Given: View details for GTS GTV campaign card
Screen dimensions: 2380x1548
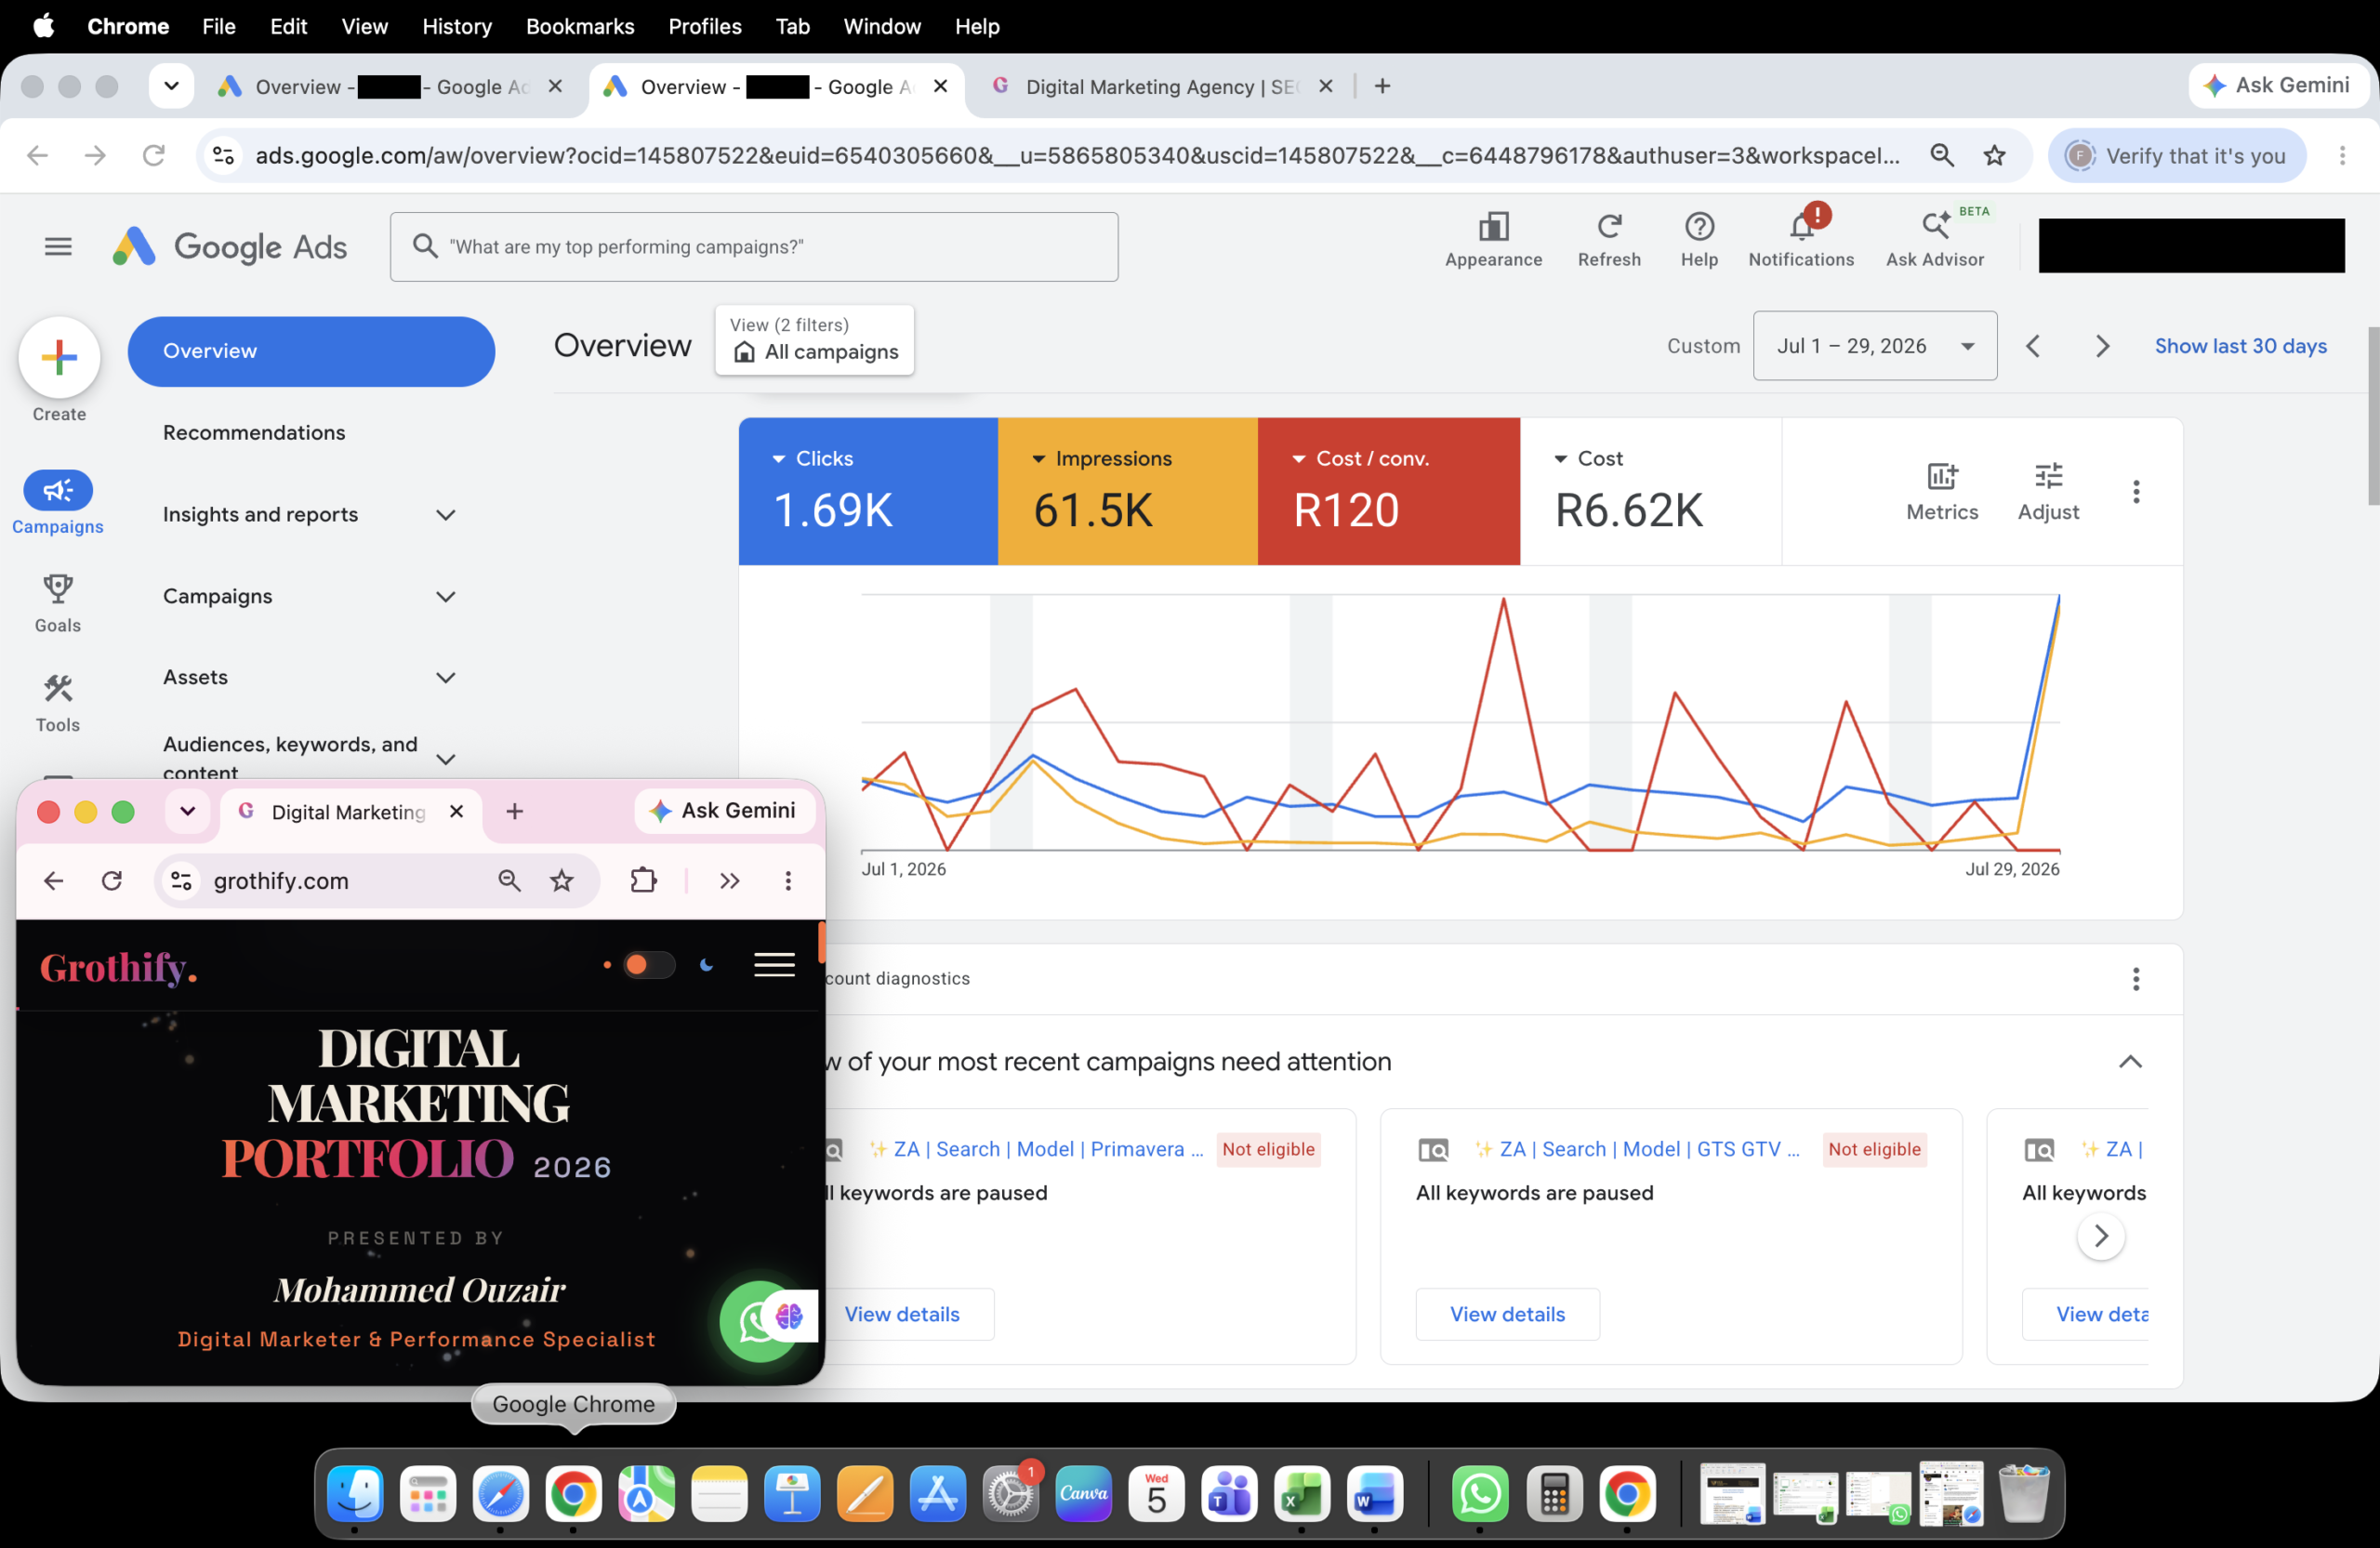Looking at the screenshot, I should click(1507, 1314).
